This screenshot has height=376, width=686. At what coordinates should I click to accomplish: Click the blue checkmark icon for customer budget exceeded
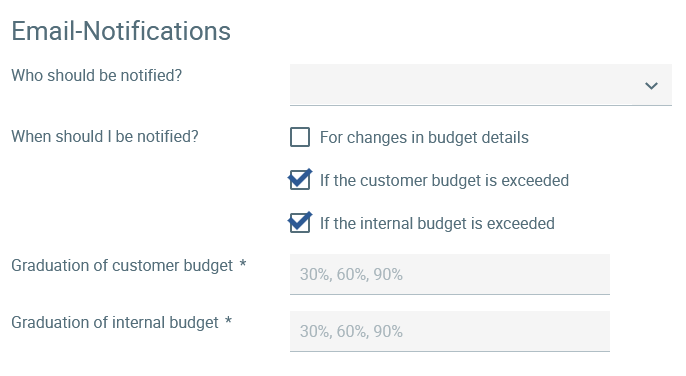[x=300, y=179]
